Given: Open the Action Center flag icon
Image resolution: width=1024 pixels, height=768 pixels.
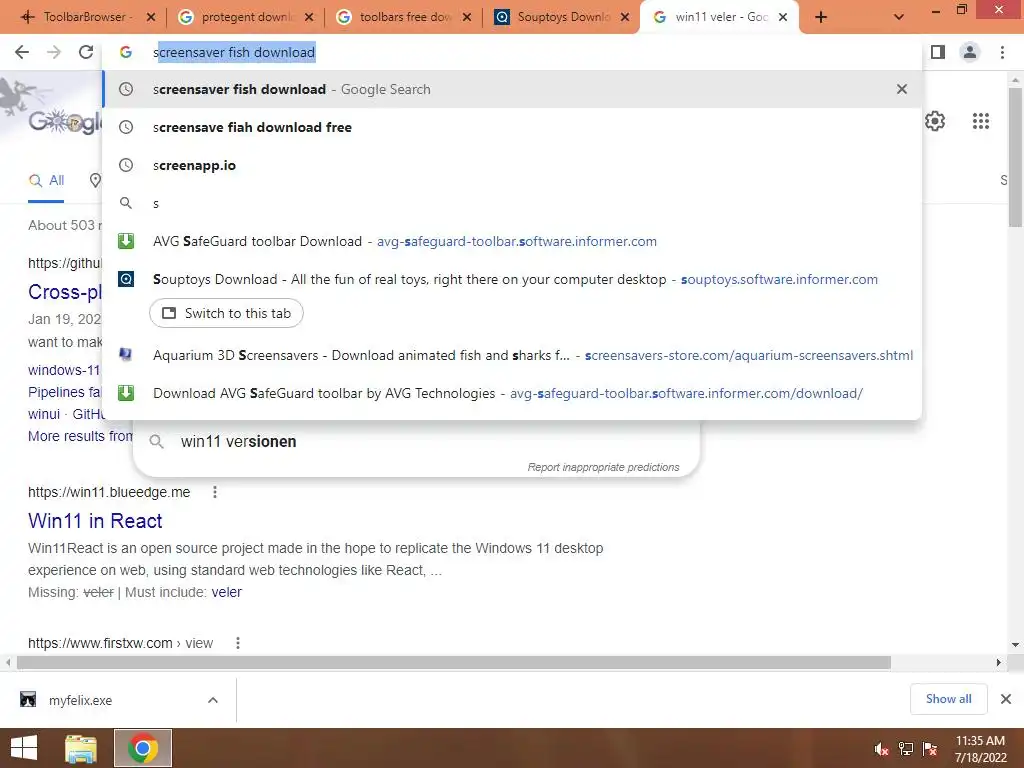Looking at the screenshot, I should [x=930, y=749].
